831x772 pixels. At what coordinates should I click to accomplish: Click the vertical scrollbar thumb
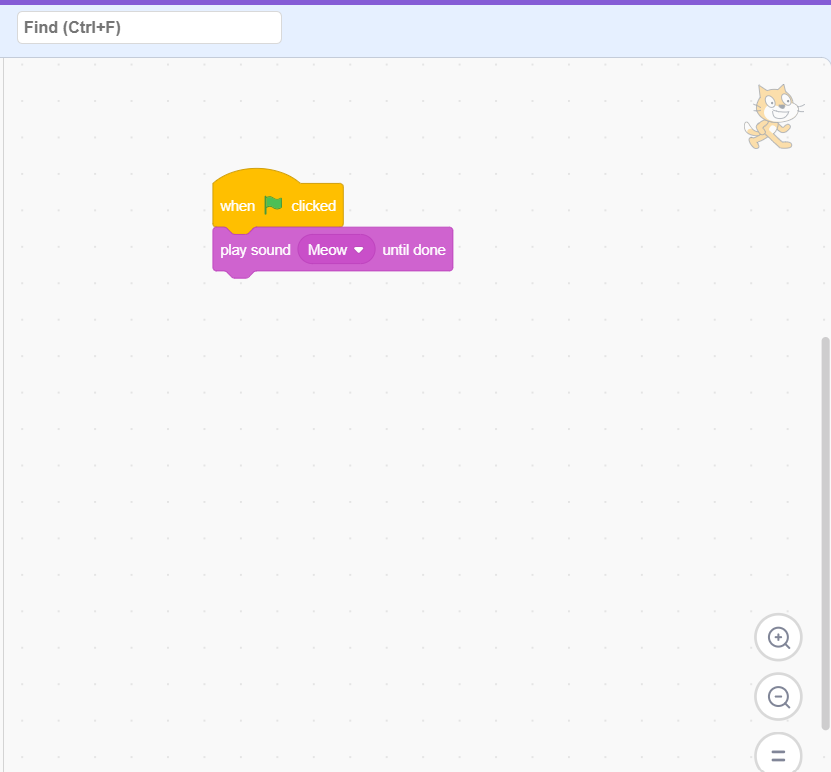pos(825,530)
